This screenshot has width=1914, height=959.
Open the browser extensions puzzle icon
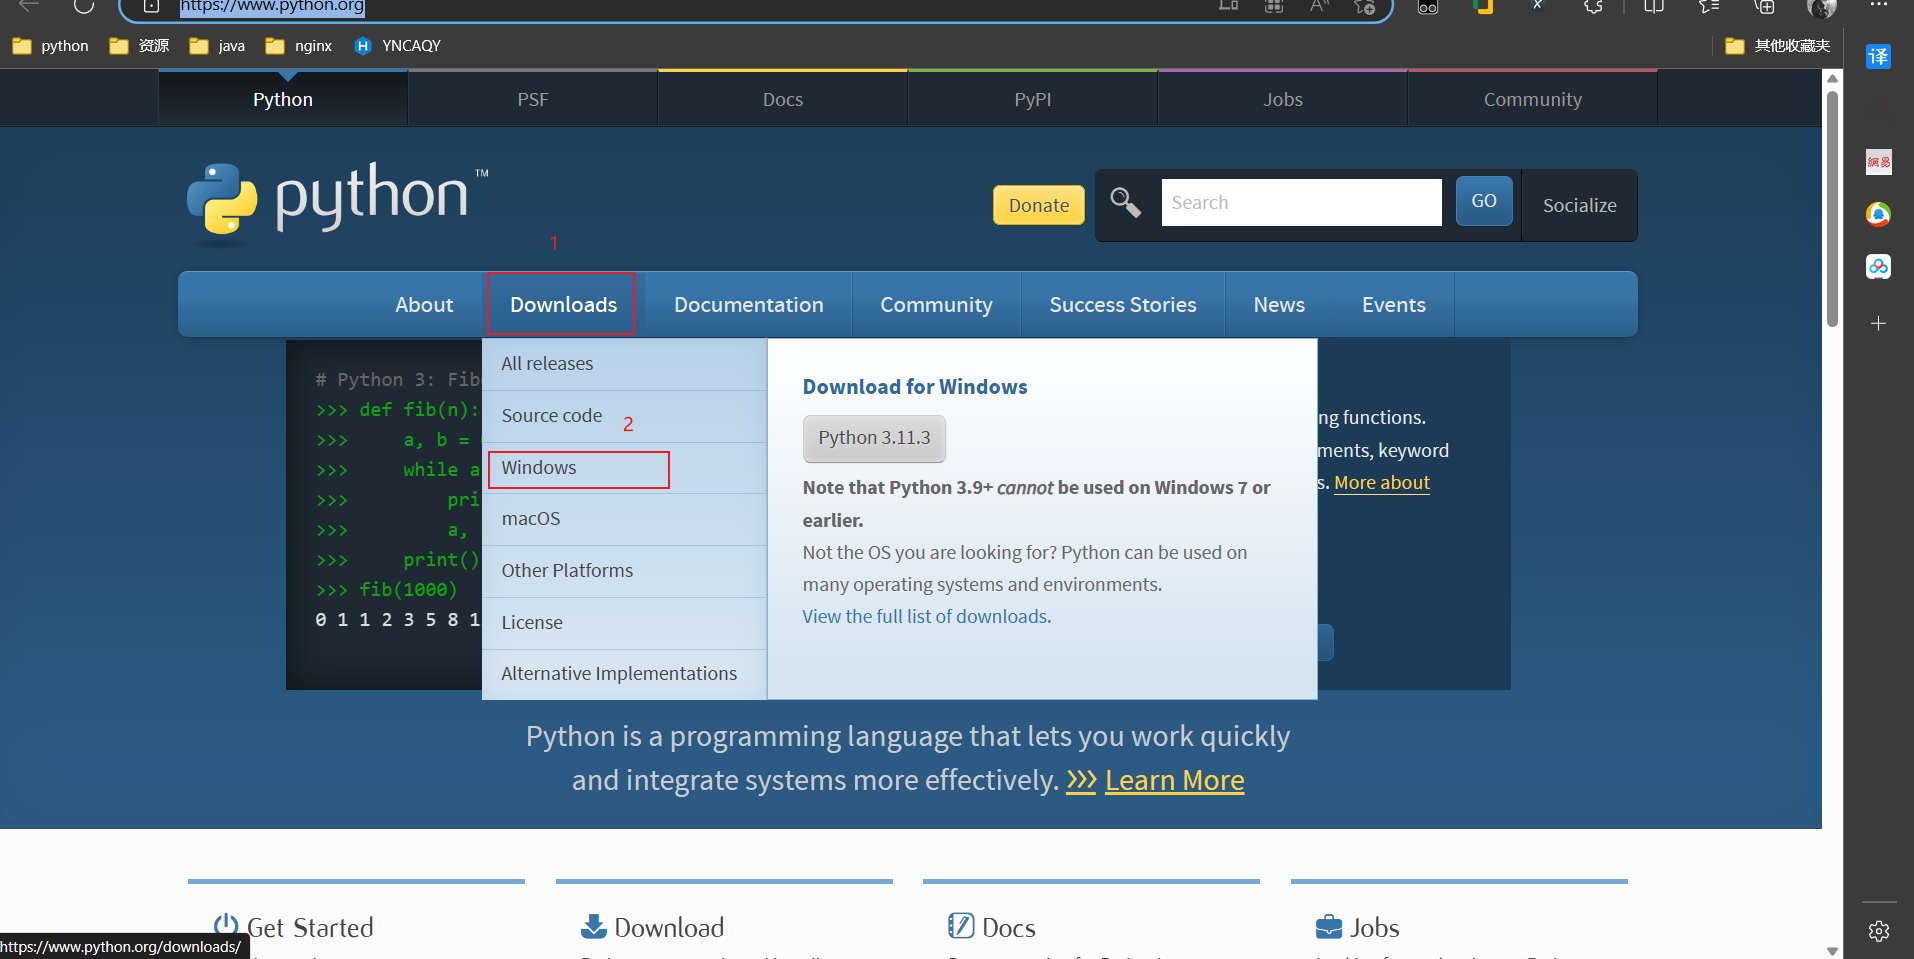click(x=1593, y=7)
